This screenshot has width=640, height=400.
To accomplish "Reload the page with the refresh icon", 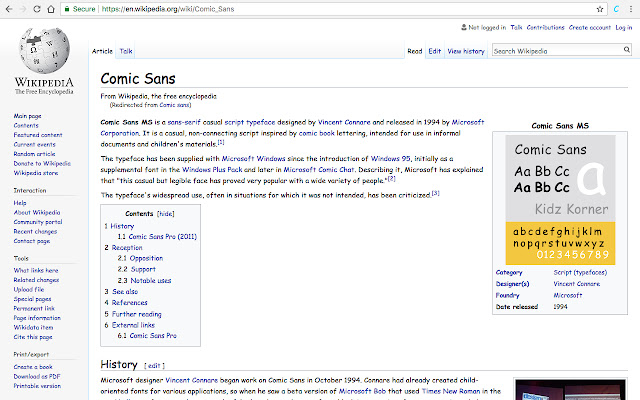I will tap(37, 9).
